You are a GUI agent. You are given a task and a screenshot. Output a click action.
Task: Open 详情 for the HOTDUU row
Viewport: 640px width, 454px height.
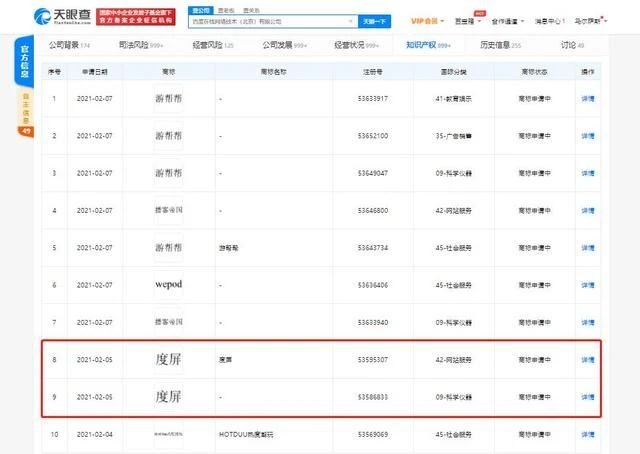588,434
